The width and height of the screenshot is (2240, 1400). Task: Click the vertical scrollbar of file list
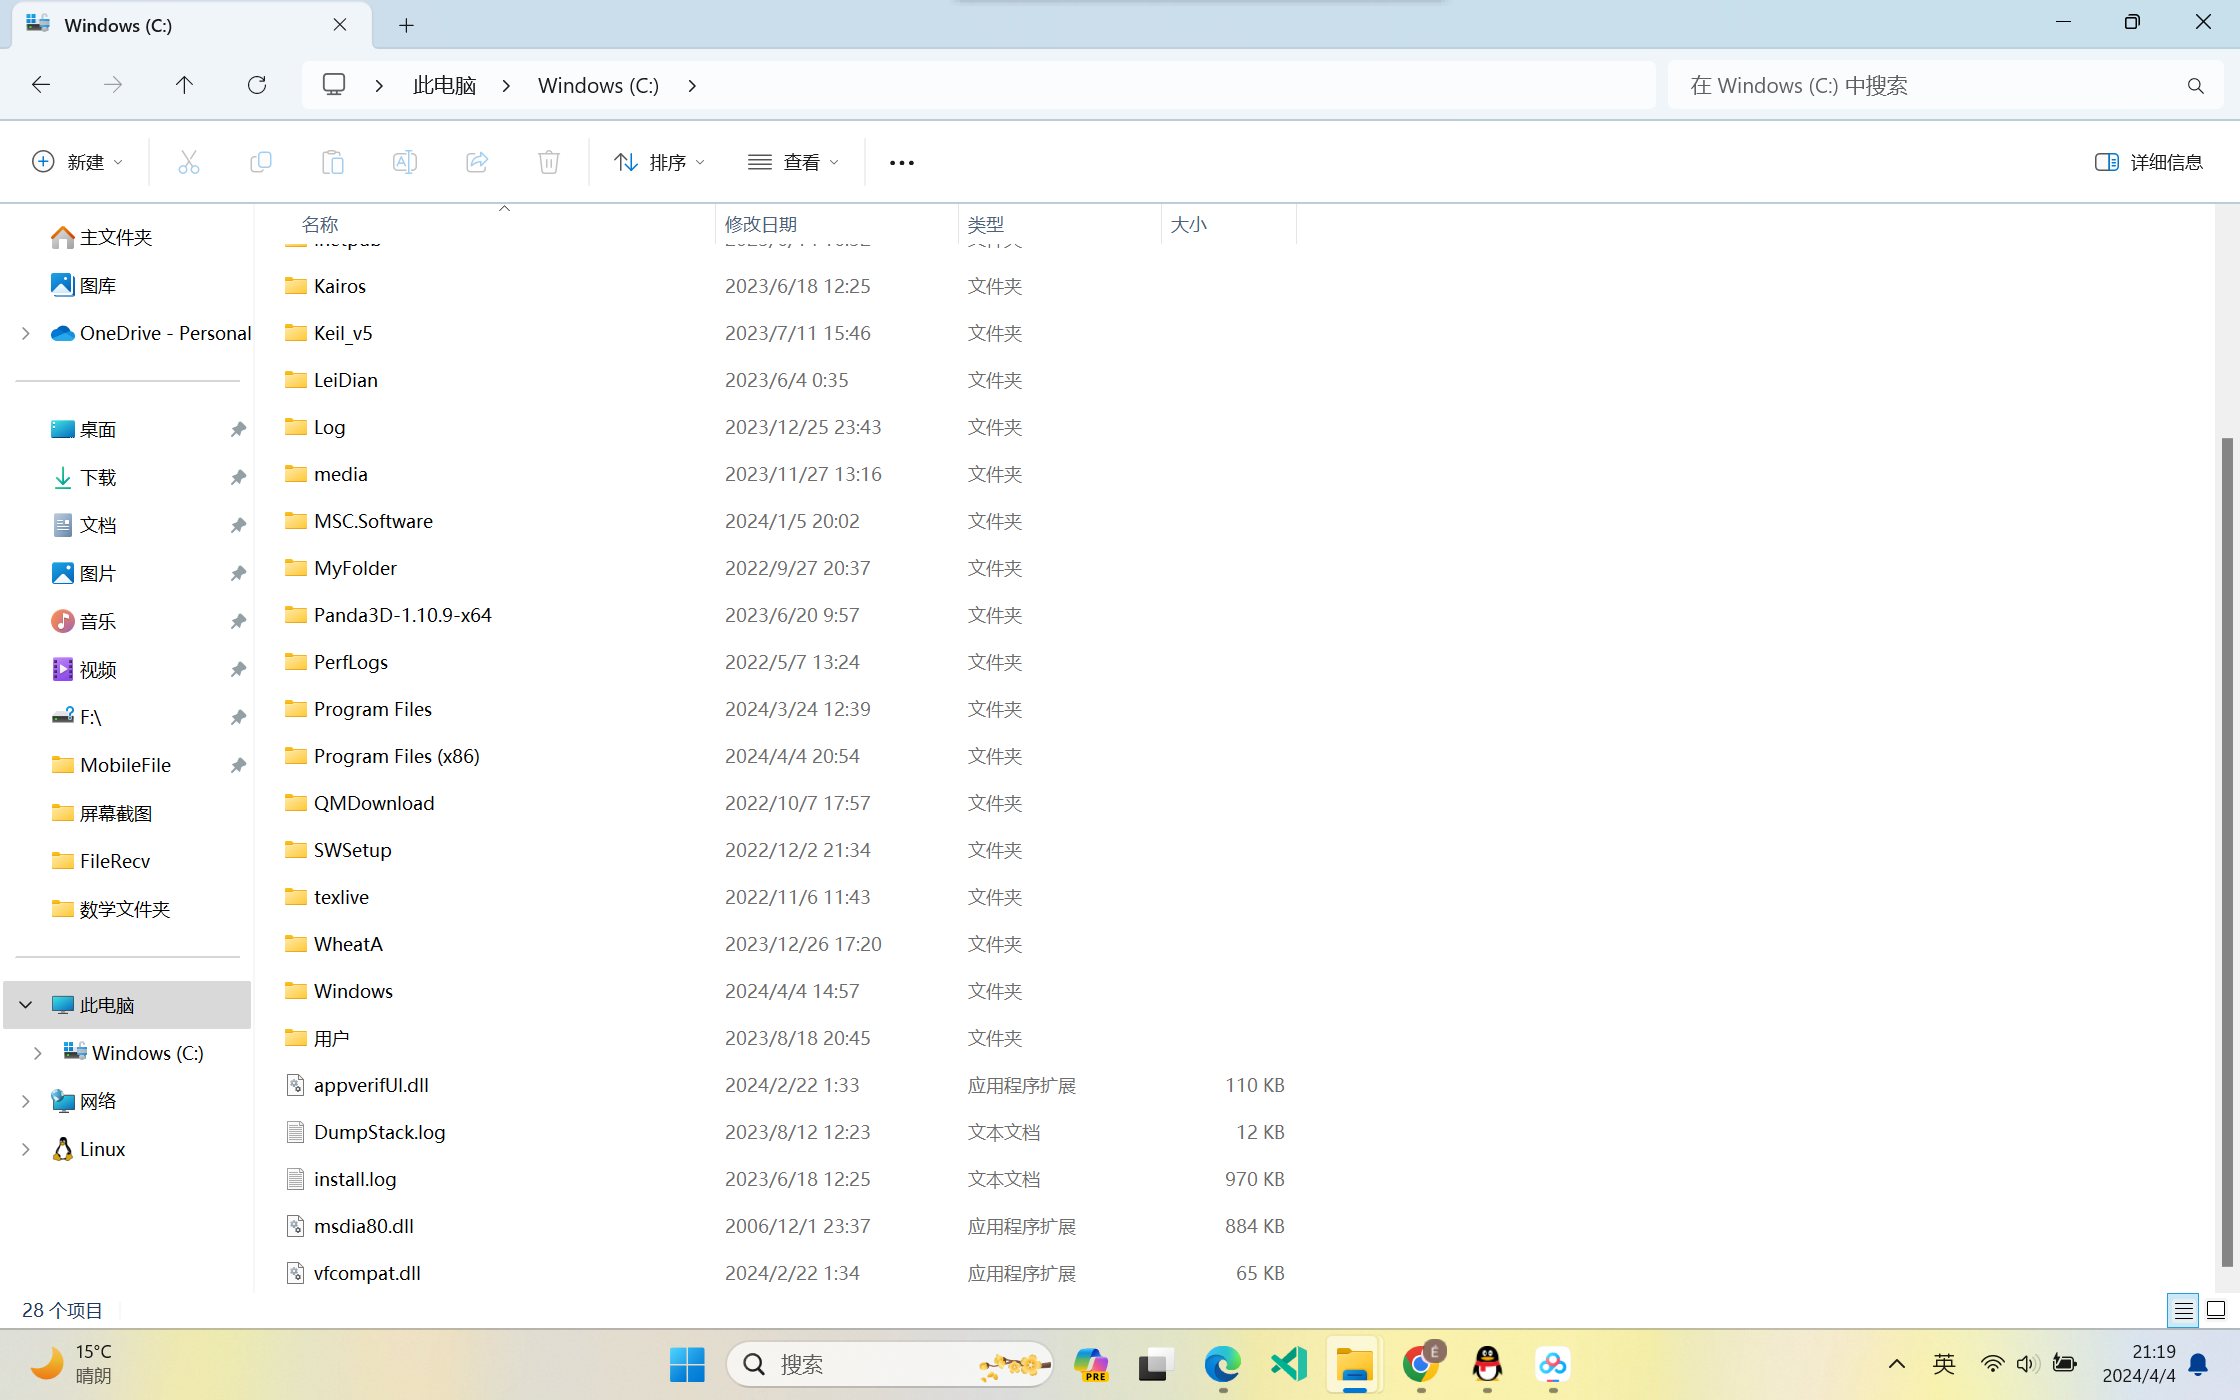pyautogui.click(x=2226, y=850)
